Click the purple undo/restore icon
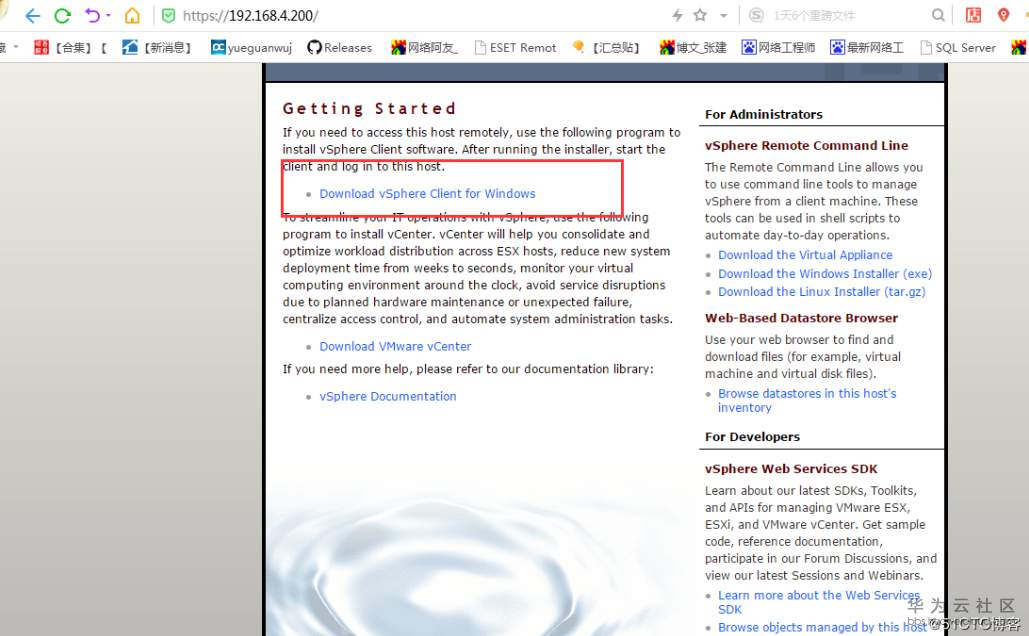 (92, 14)
